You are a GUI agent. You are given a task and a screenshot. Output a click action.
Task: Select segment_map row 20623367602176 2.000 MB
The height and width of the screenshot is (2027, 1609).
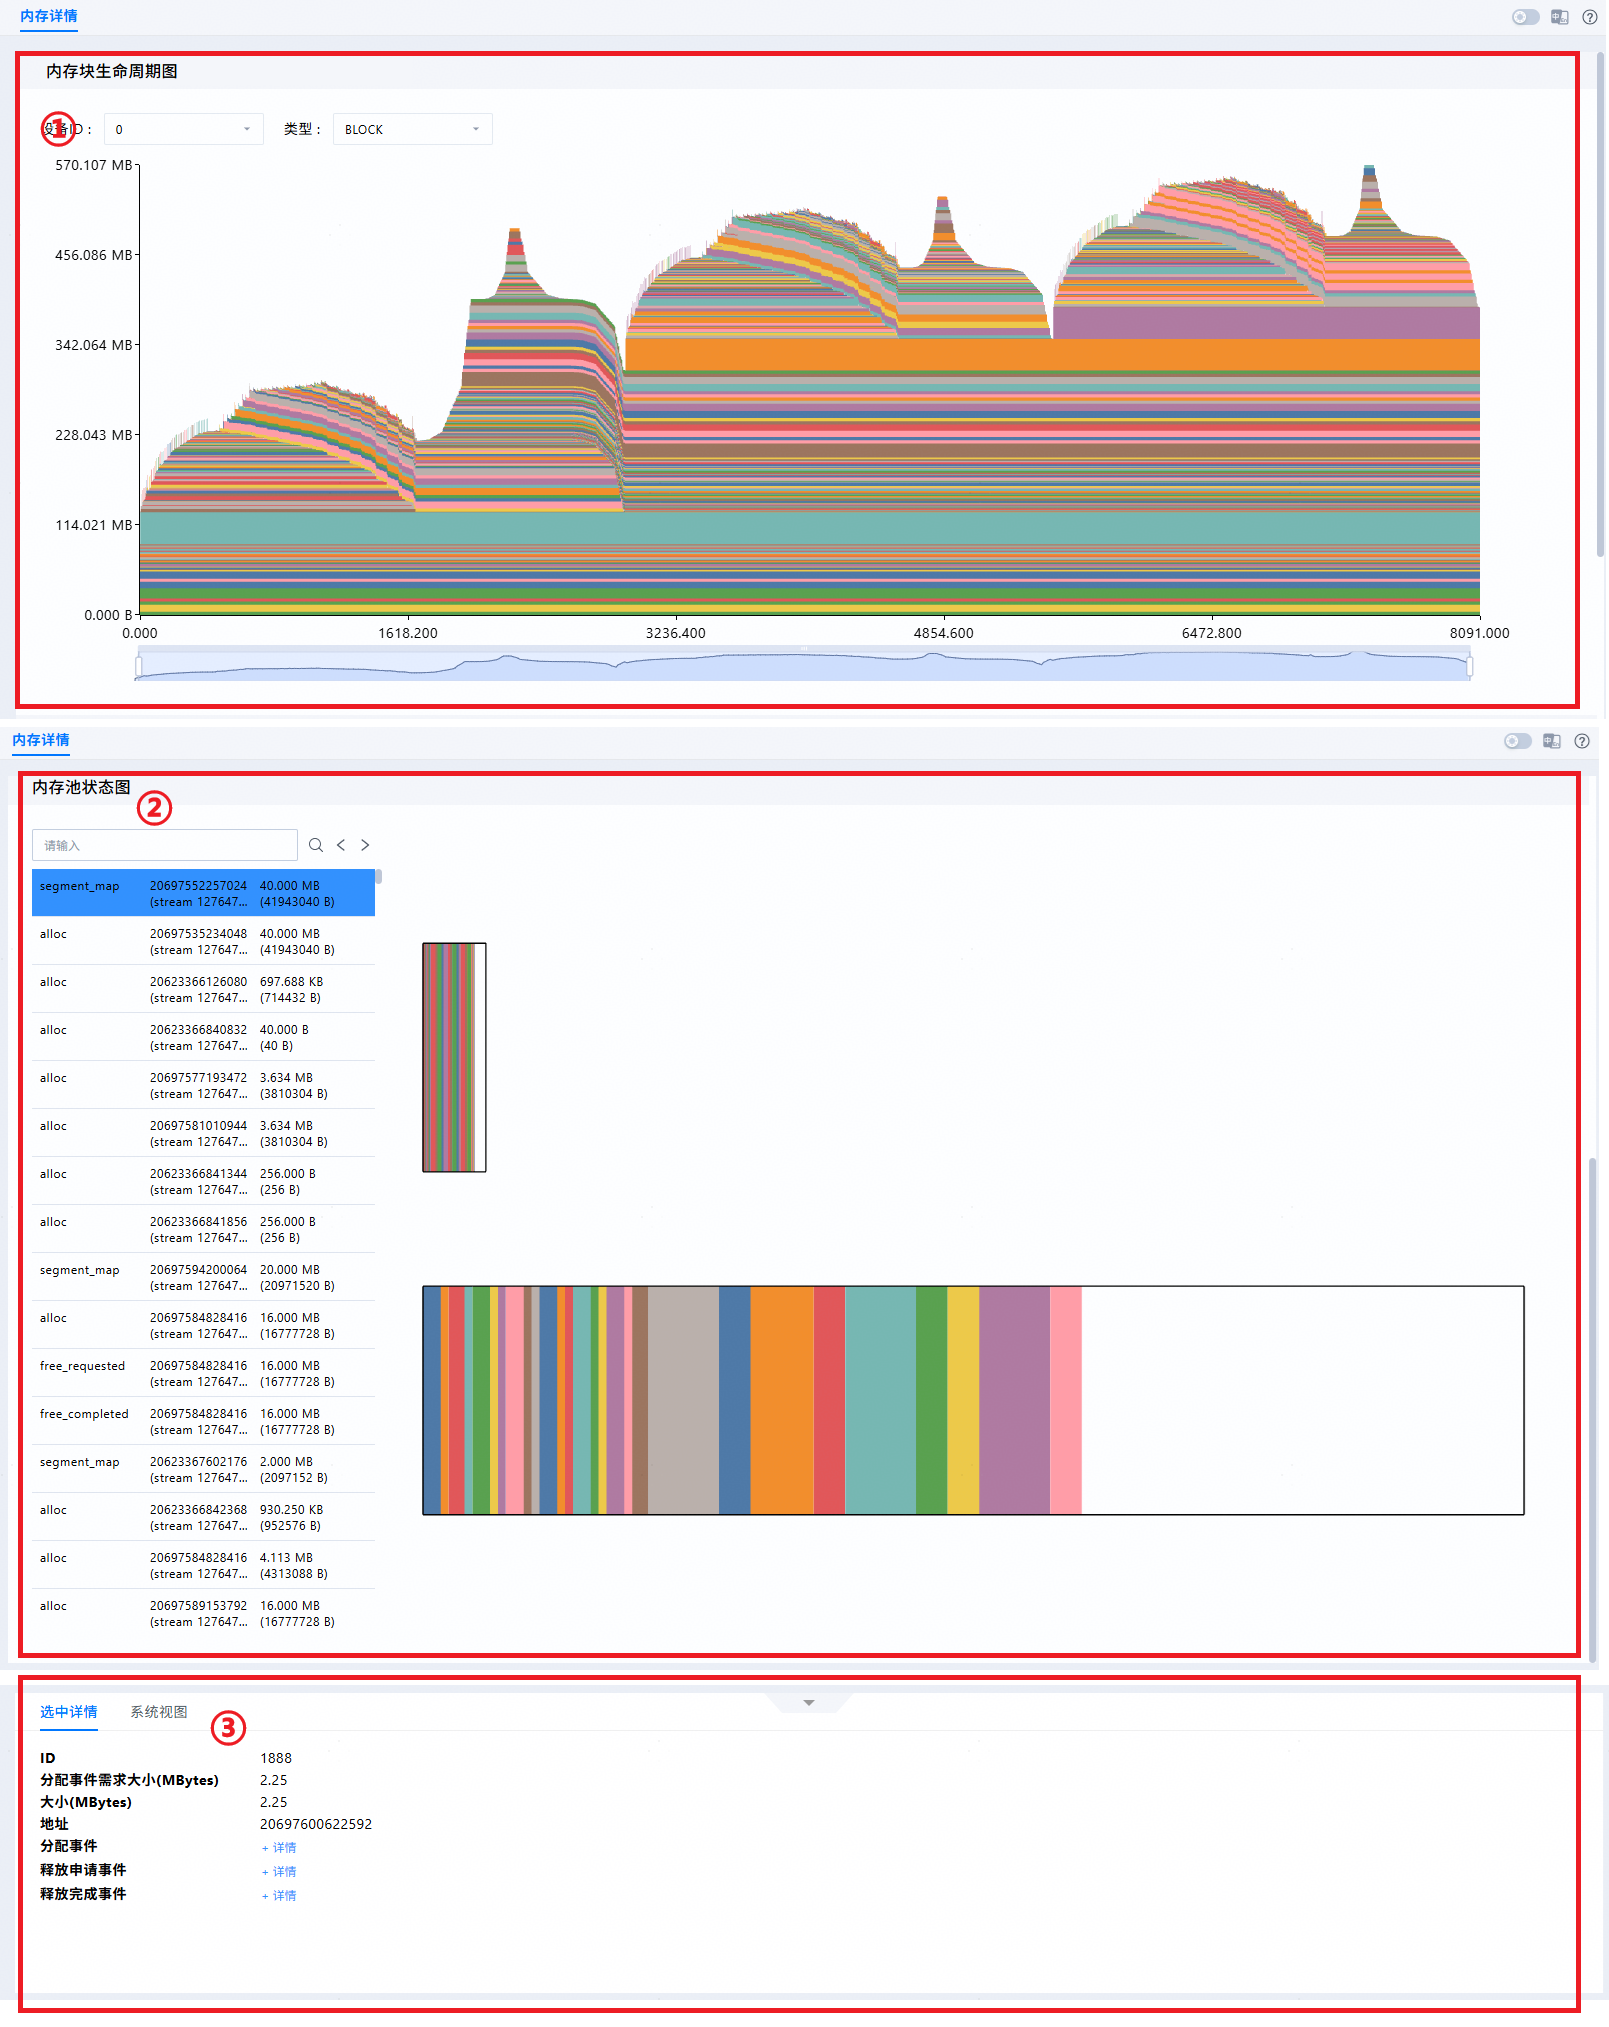tap(203, 1469)
